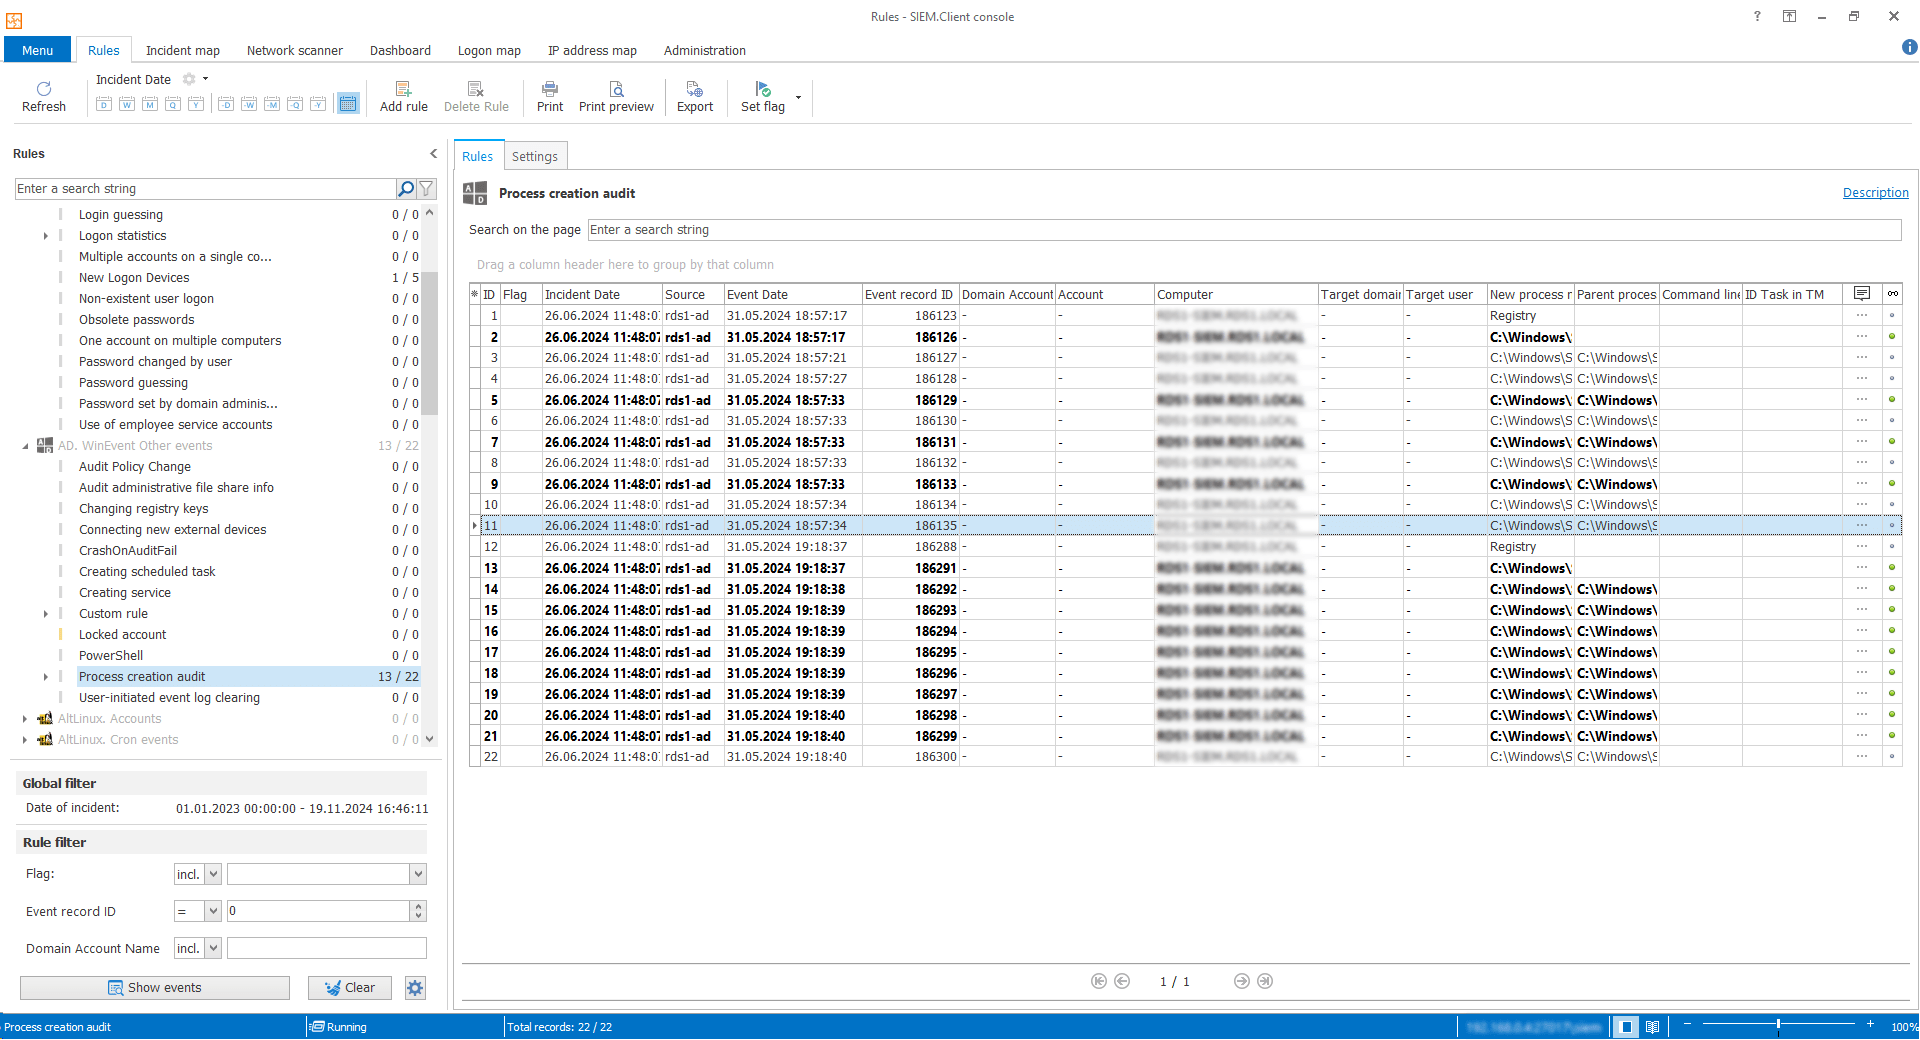Click the Add rule icon
The image size is (1920, 1040).
[403, 96]
